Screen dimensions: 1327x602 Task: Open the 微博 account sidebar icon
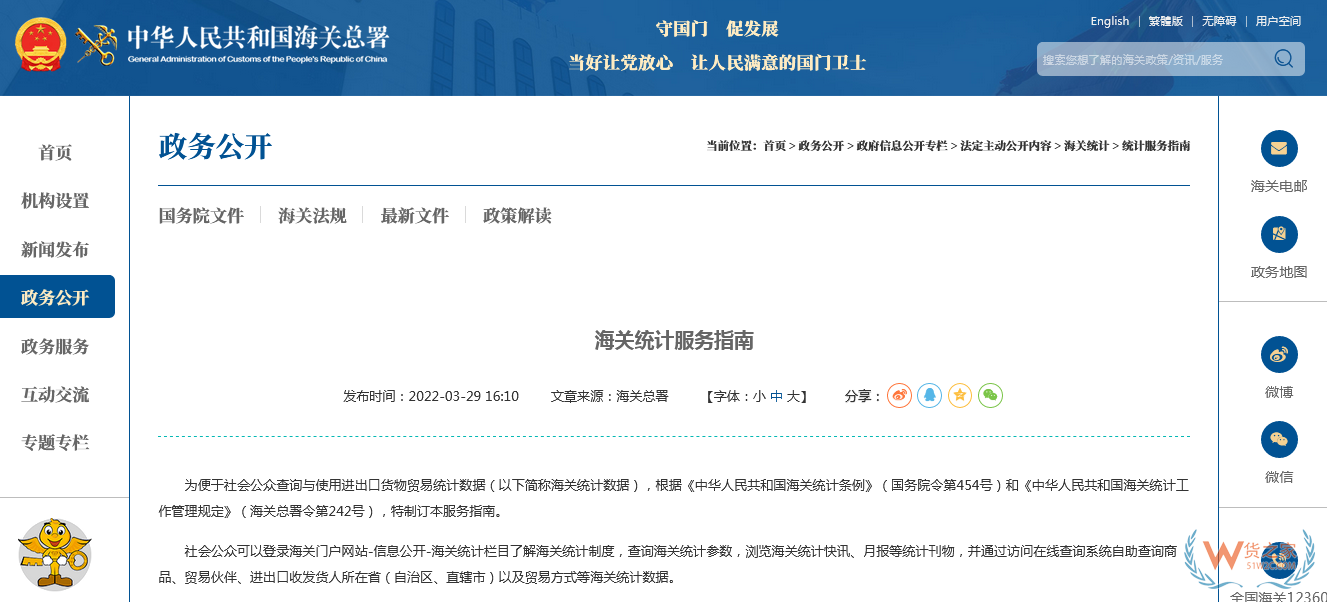(x=1279, y=355)
